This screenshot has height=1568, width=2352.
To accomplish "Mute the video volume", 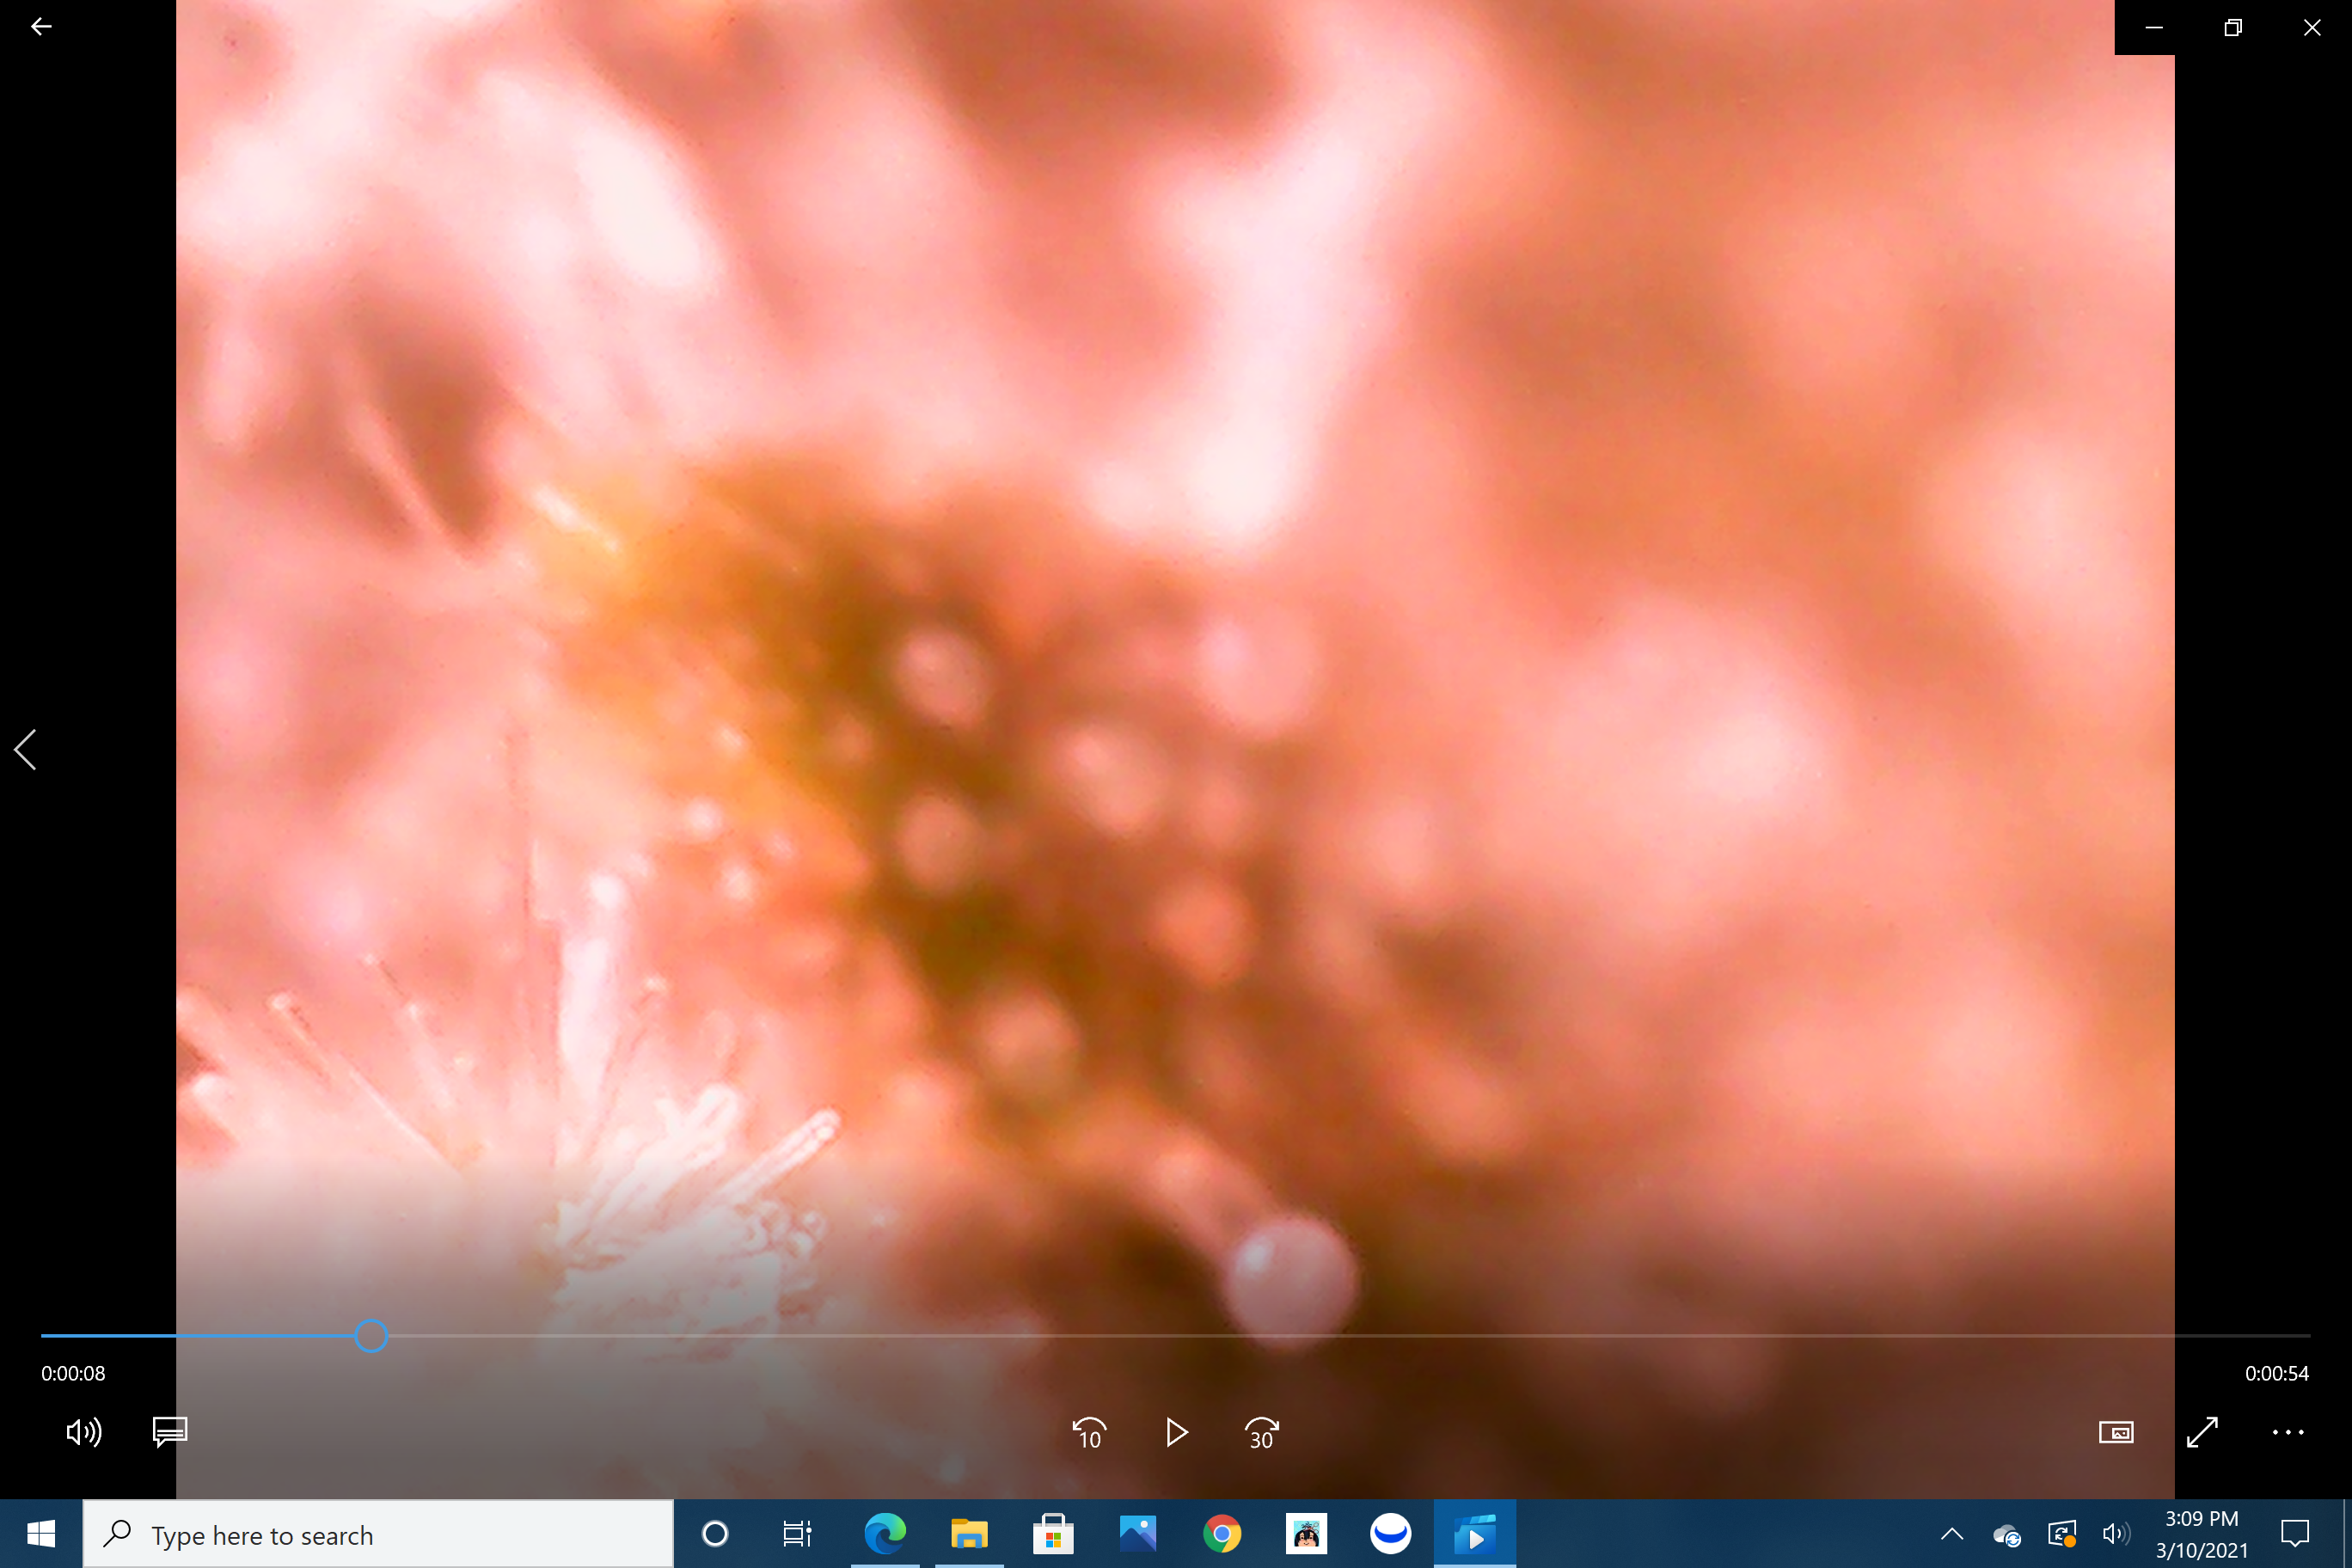I will (83, 1432).
